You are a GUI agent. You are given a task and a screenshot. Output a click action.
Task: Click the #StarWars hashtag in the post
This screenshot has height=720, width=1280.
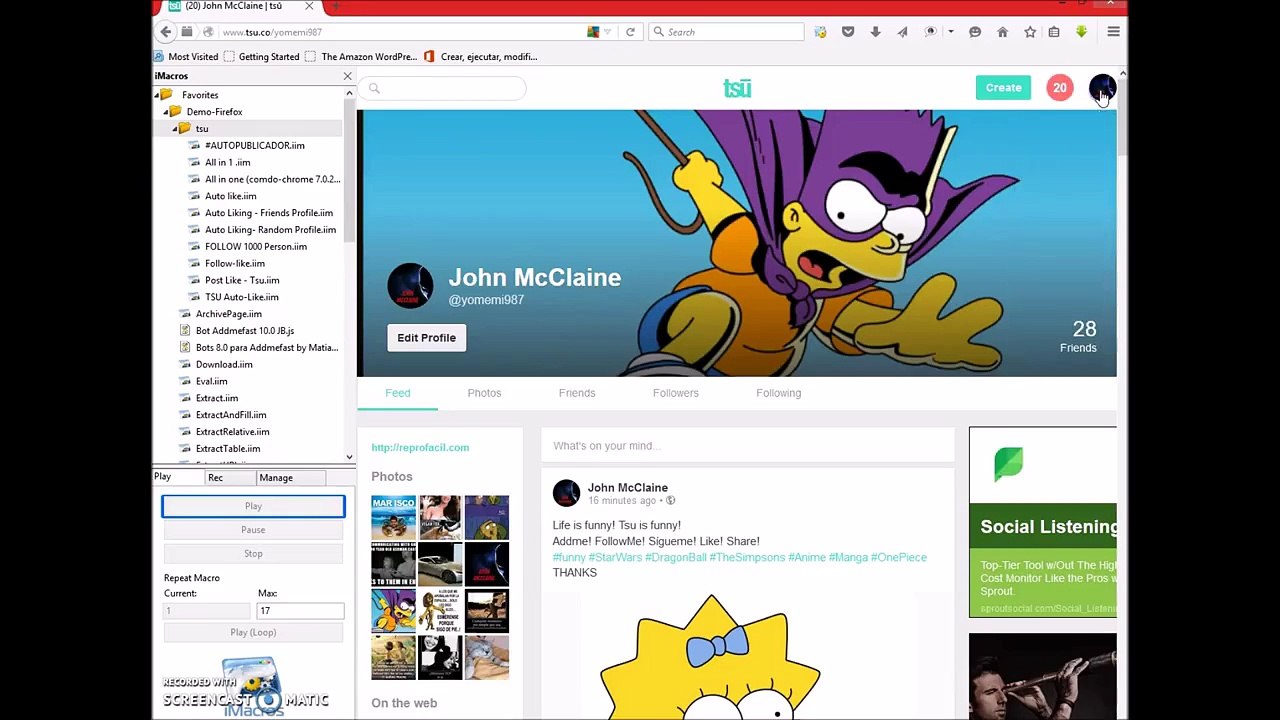tap(615, 557)
